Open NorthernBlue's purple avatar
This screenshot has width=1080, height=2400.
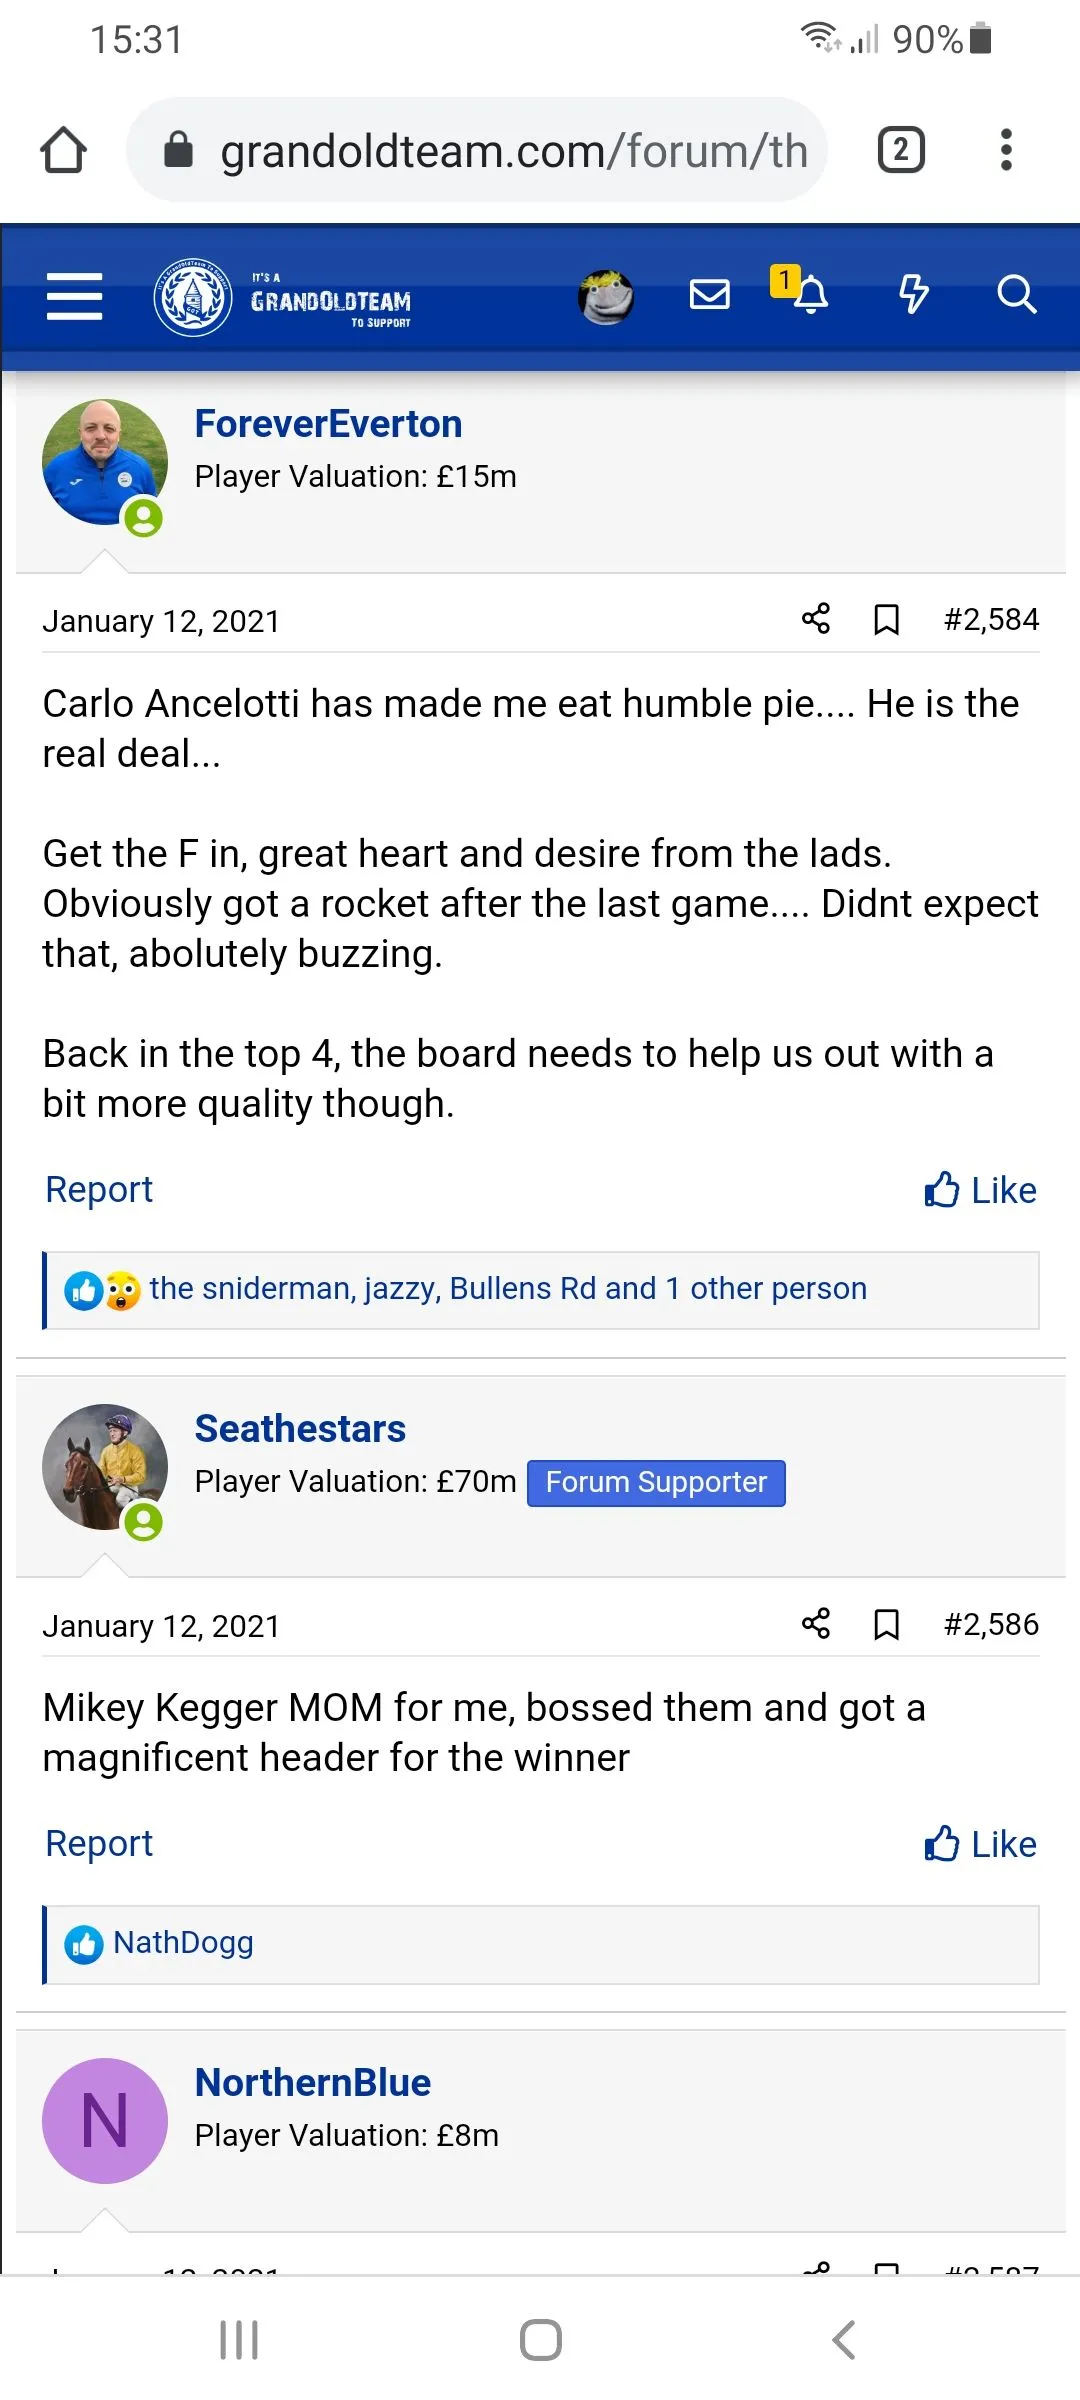105,2121
